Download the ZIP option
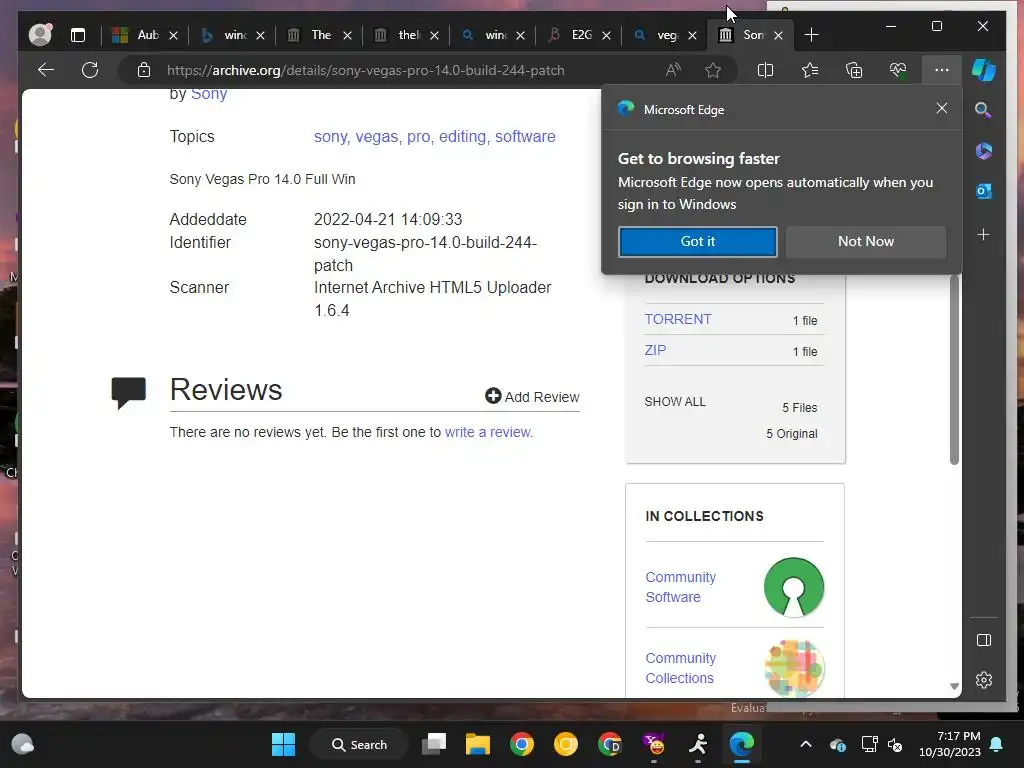The width and height of the screenshot is (1024, 768). (x=655, y=350)
